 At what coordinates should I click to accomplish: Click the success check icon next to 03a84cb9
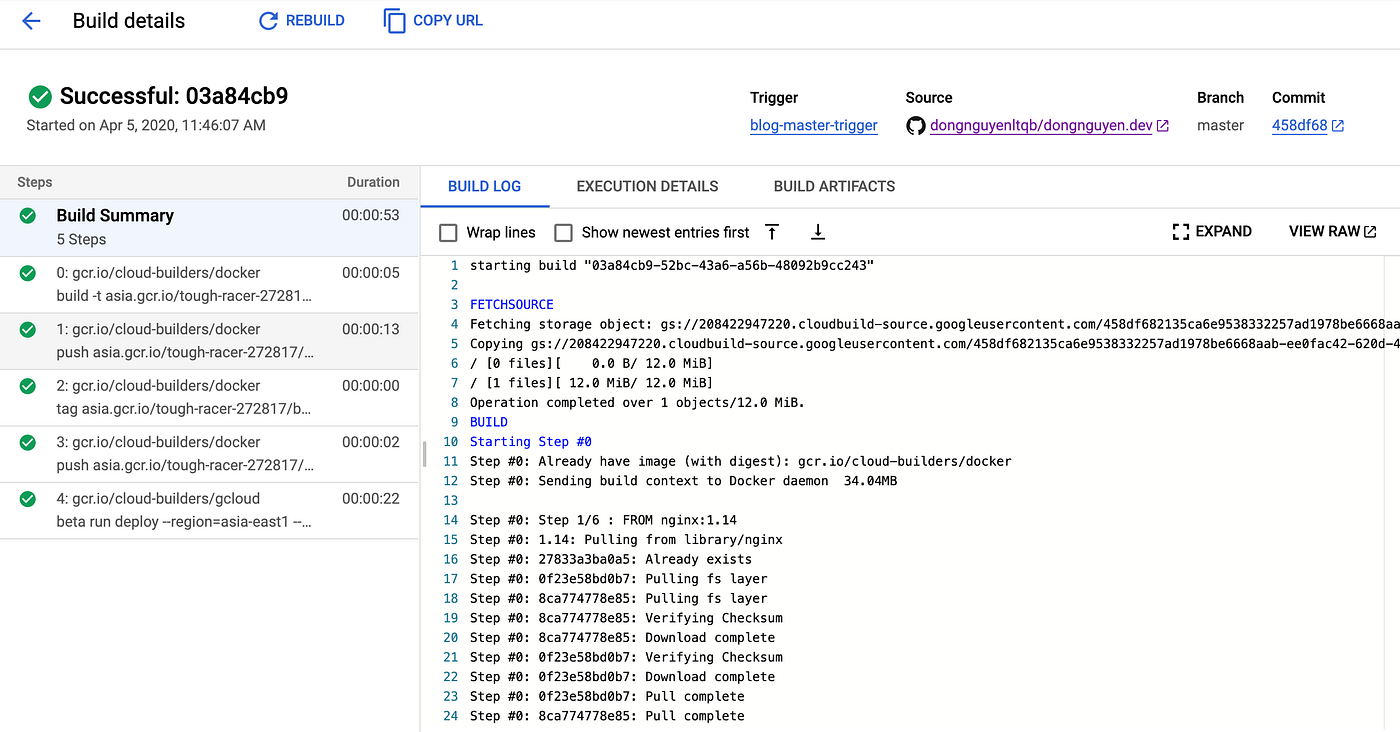coord(40,97)
